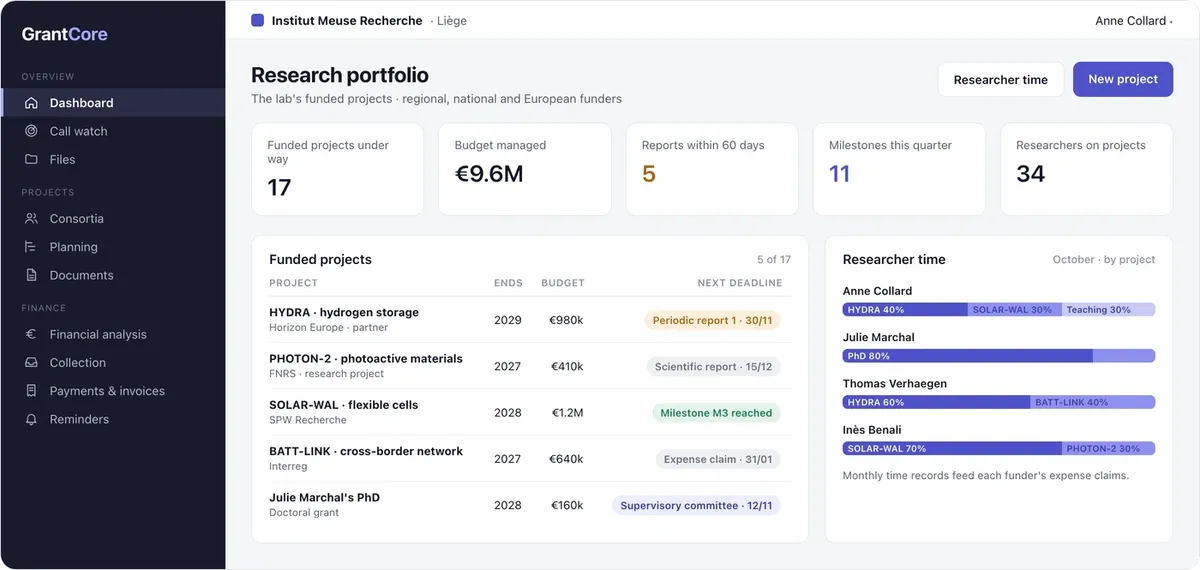Click the Reminders bell icon
The image size is (1200, 570).
pos(31,419)
